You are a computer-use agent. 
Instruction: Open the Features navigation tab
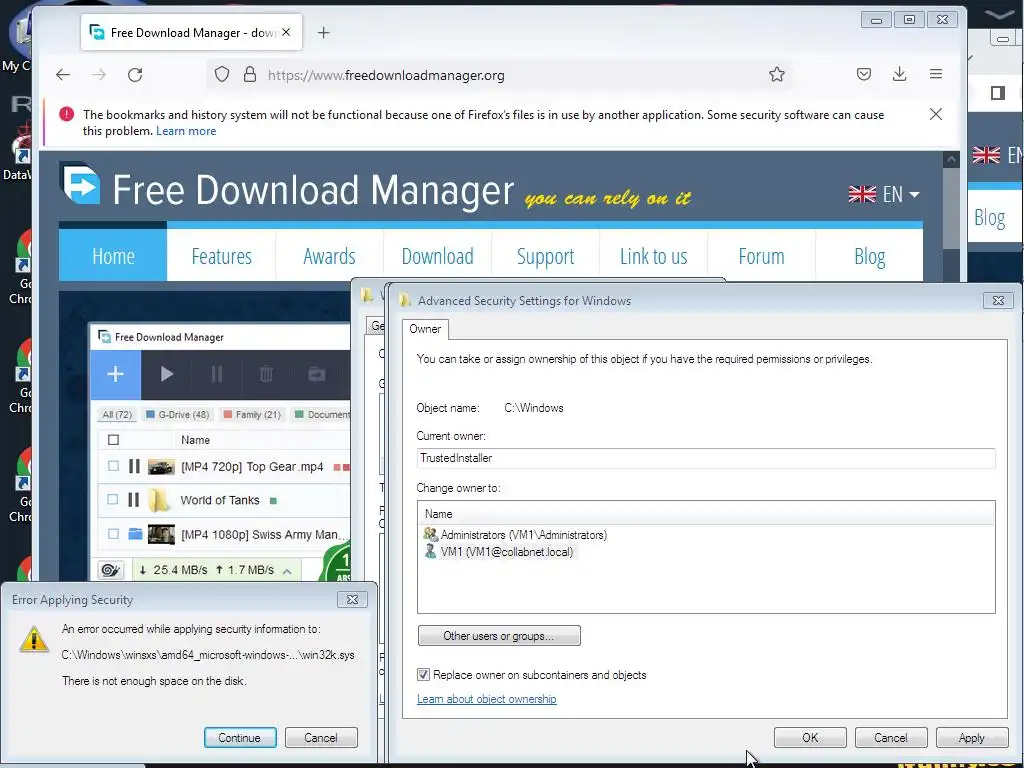pyautogui.click(x=221, y=256)
